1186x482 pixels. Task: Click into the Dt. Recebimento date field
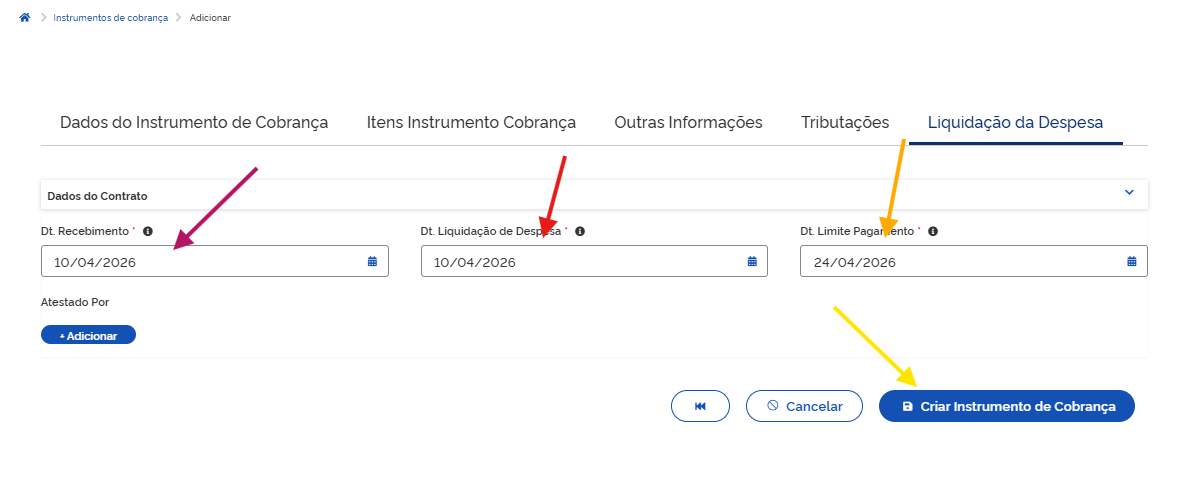coord(200,262)
